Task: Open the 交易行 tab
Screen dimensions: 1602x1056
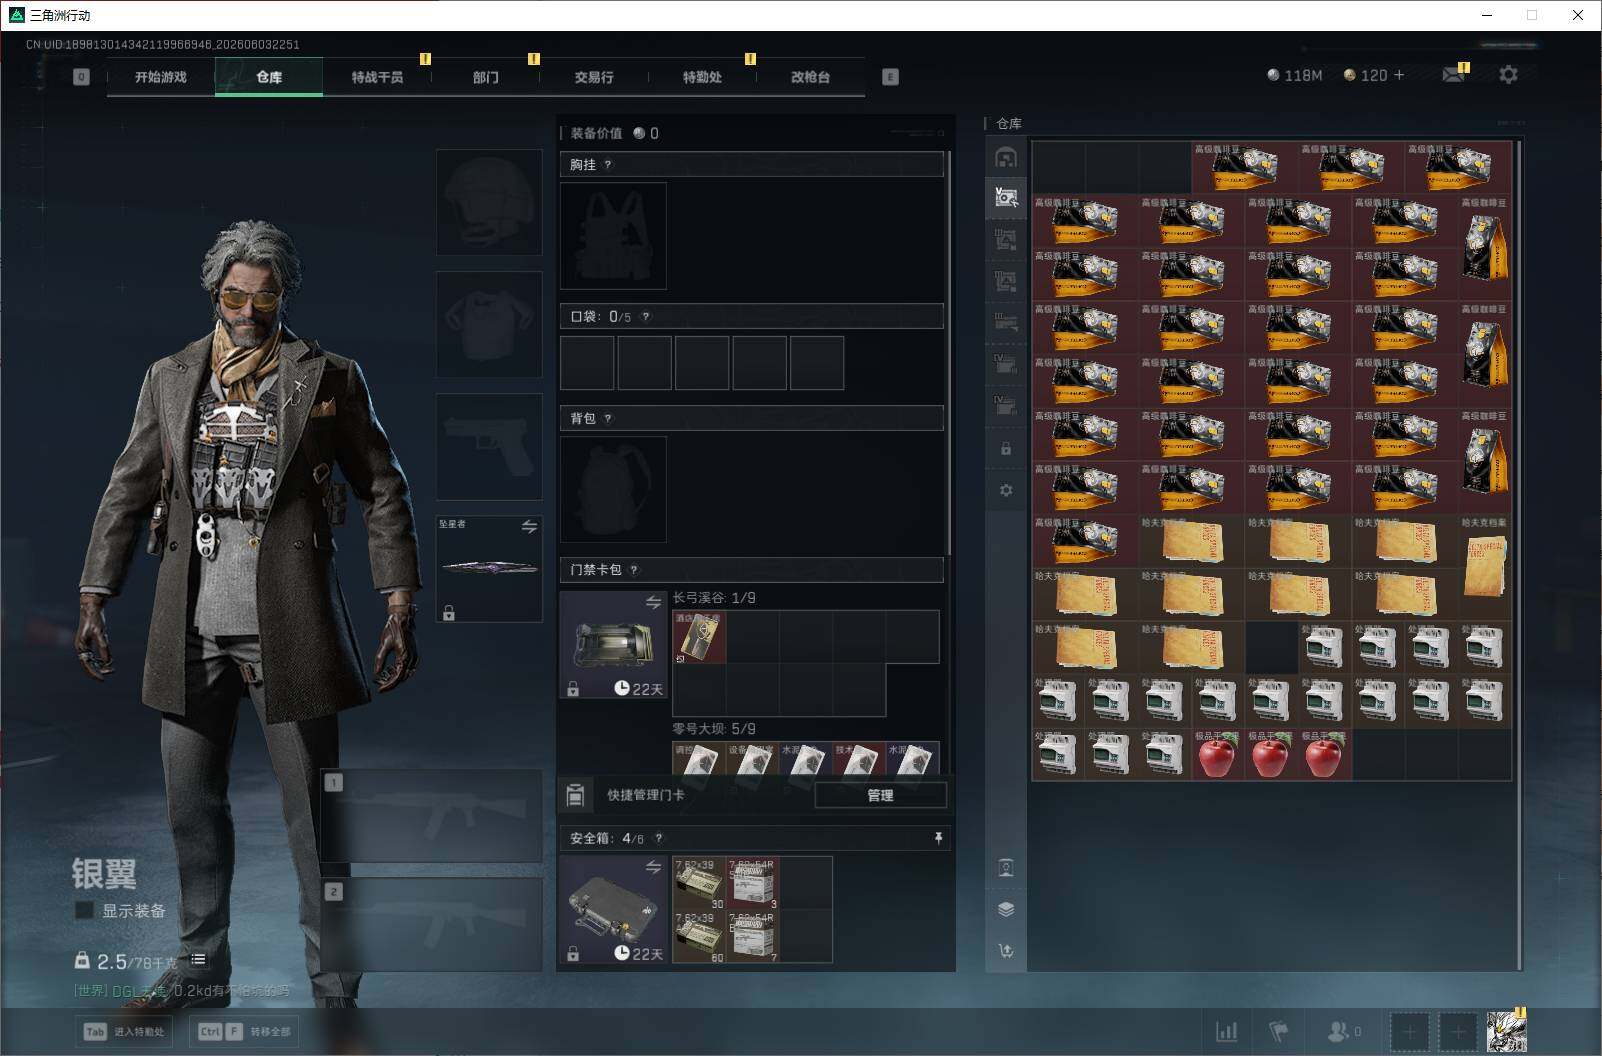Action: point(594,77)
